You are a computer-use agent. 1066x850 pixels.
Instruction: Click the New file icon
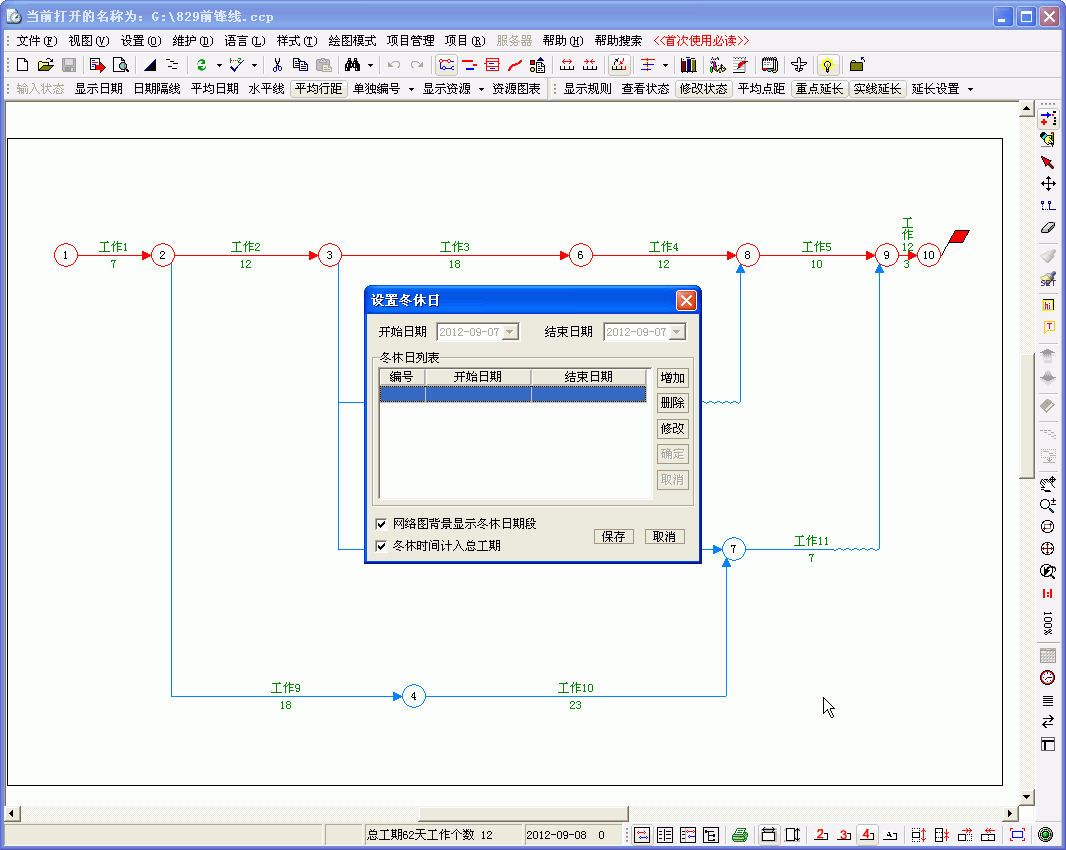22,65
